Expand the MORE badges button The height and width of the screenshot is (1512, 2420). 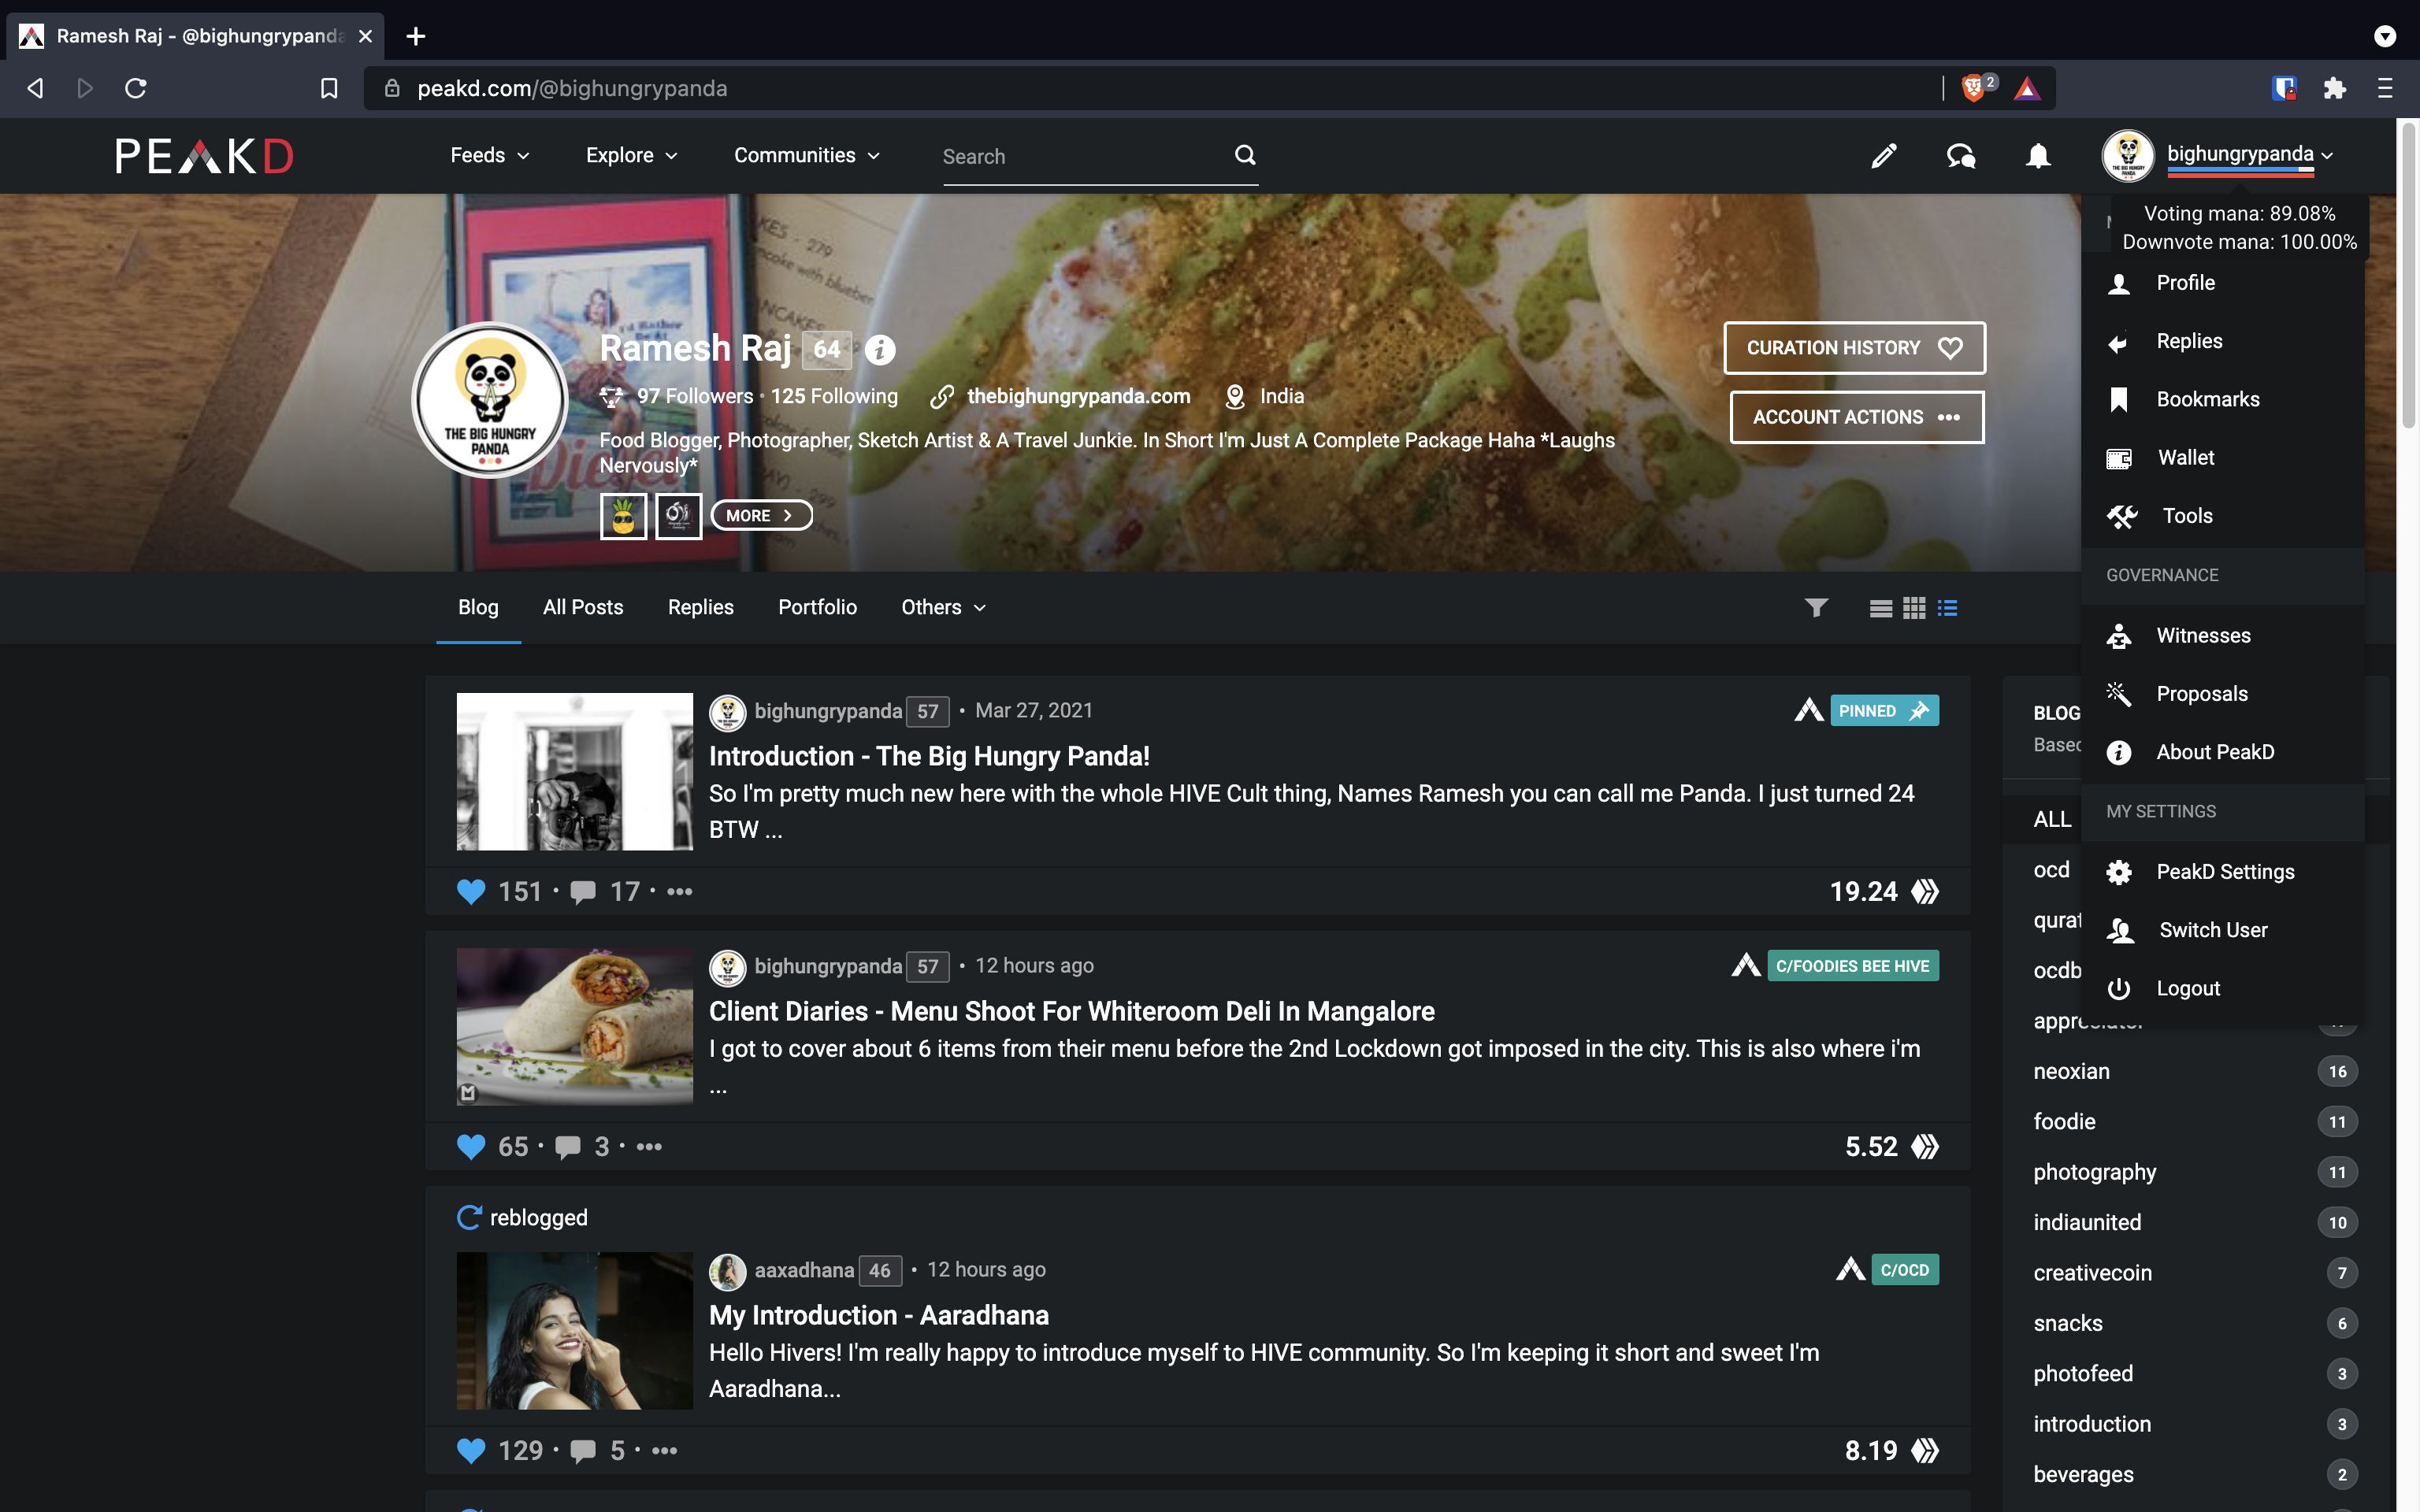[x=761, y=515]
